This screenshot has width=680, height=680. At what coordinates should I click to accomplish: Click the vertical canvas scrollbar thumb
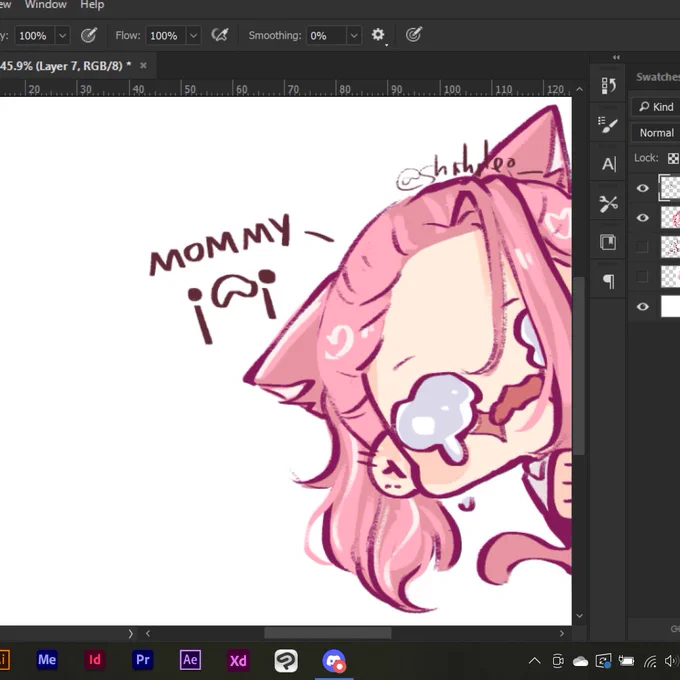[579, 366]
